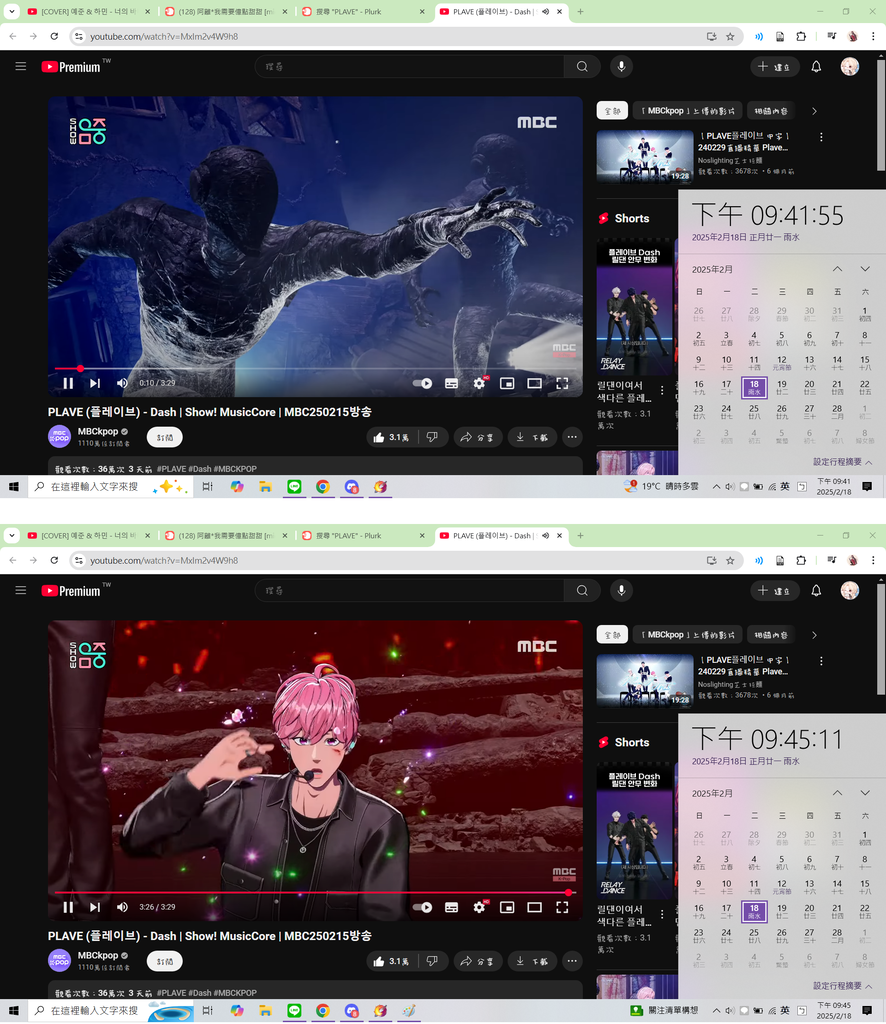Viewport: 886px width, 1024px height.
Task: Start voice search in lower YouTube header
Action: coord(622,590)
